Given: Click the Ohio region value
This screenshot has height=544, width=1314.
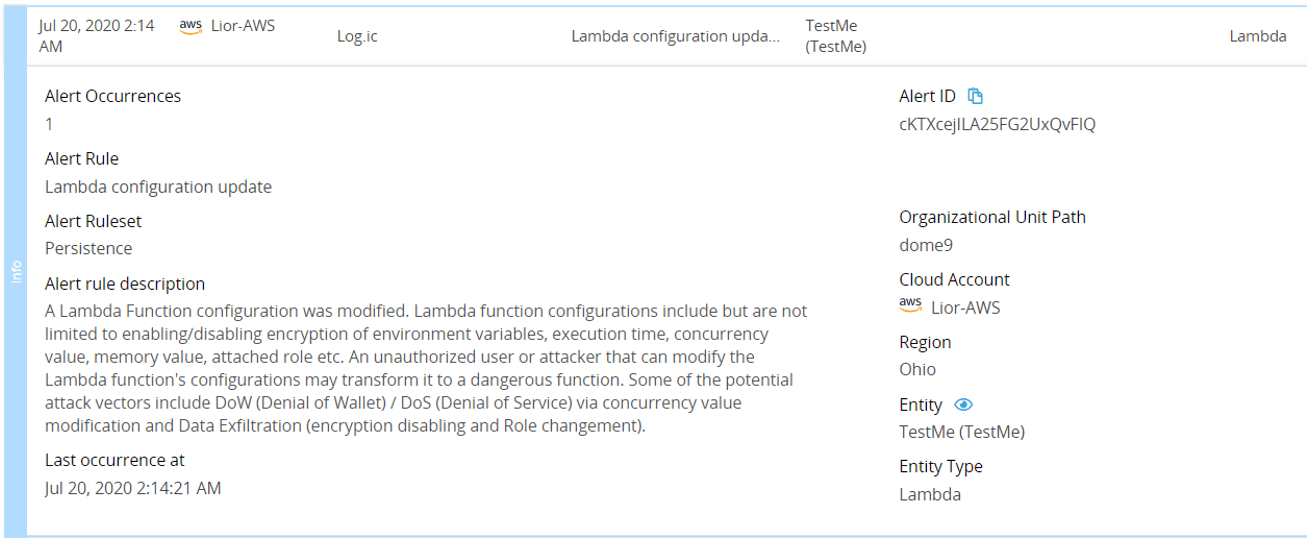Looking at the screenshot, I should (x=918, y=369).
